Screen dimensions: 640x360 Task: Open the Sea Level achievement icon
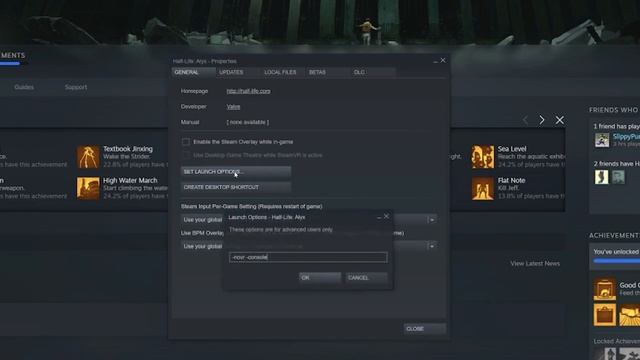(483, 157)
